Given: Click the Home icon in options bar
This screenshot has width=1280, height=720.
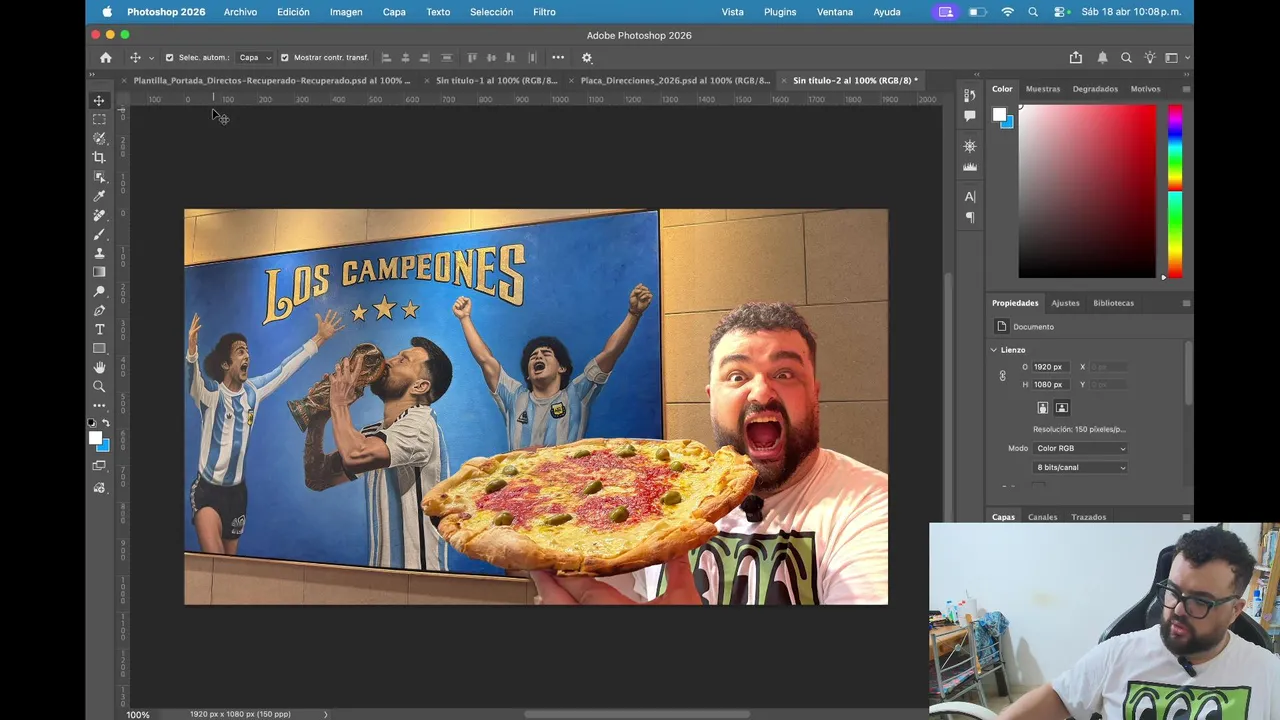Looking at the screenshot, I should coord(106,58).
